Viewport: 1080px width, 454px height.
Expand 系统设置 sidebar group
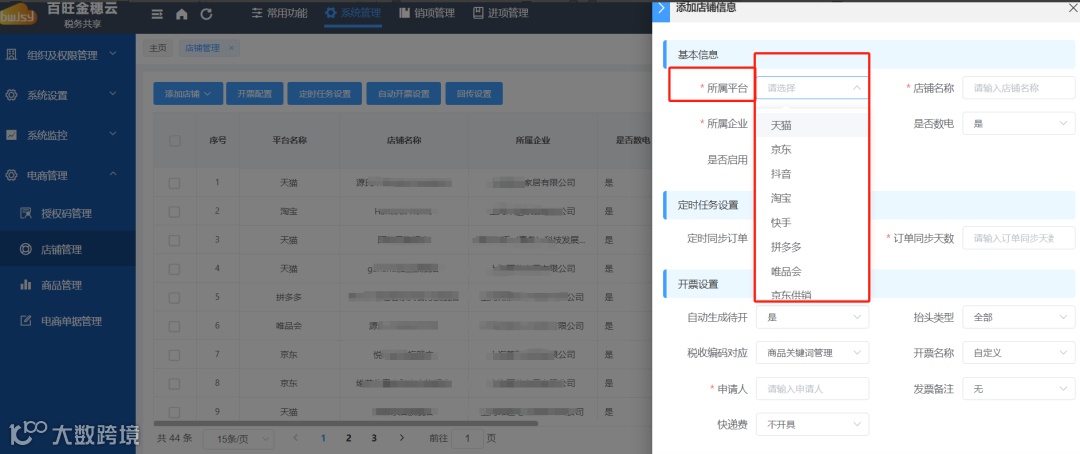68,95
